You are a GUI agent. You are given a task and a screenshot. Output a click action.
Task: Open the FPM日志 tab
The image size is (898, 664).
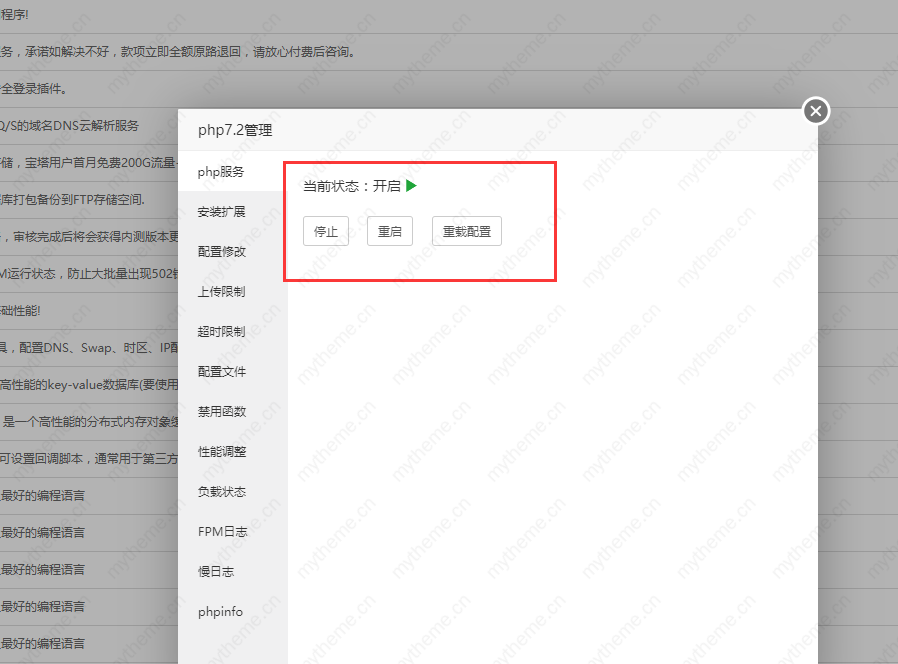(222, 532)
